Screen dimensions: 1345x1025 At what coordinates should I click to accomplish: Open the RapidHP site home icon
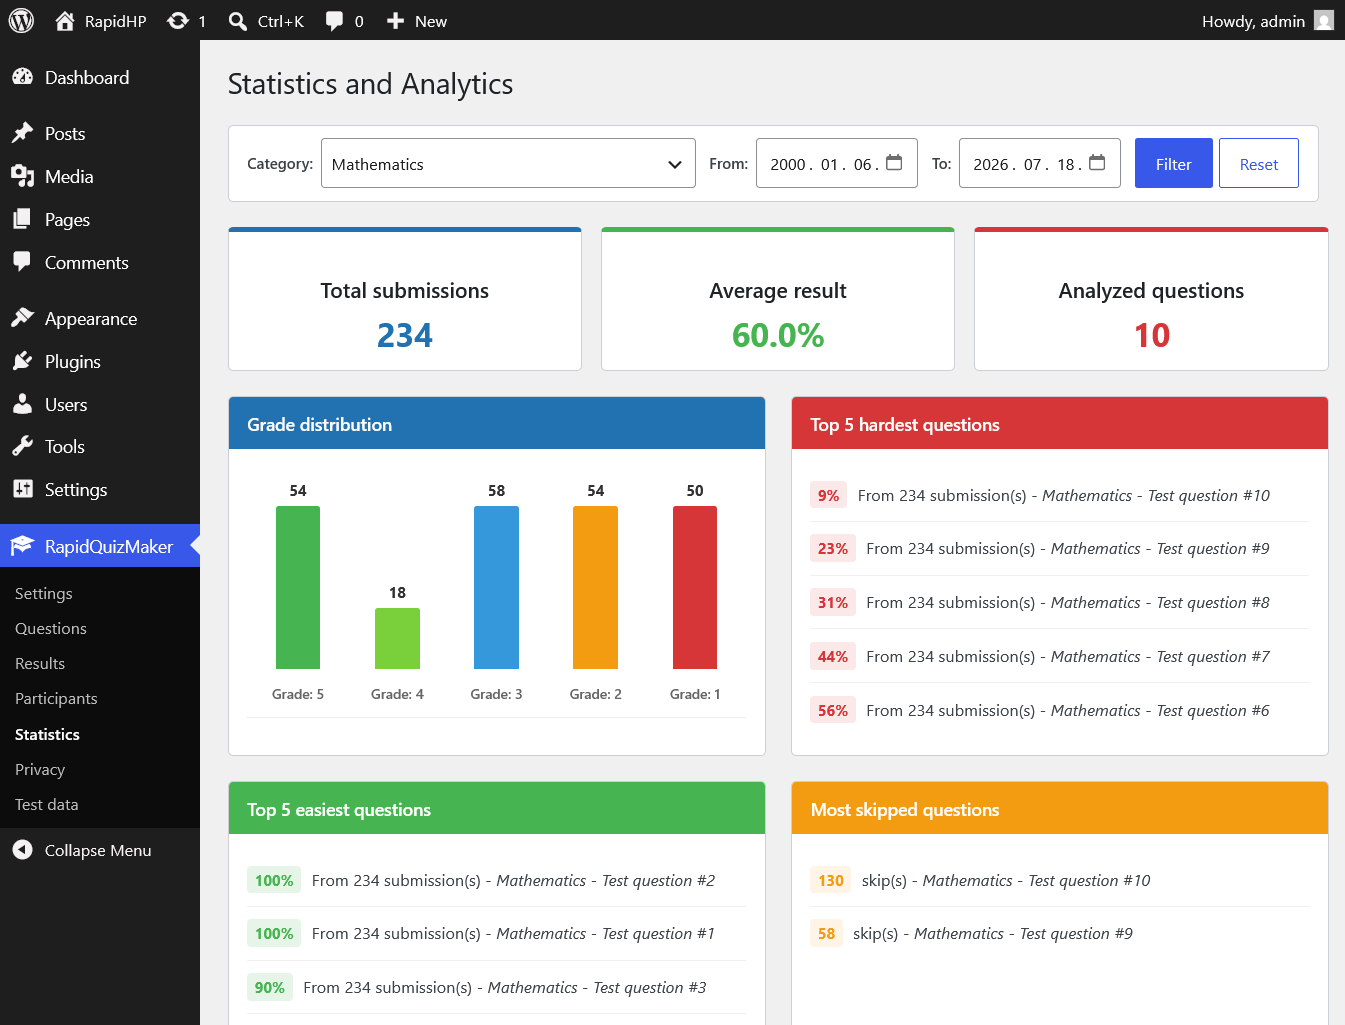65,21
